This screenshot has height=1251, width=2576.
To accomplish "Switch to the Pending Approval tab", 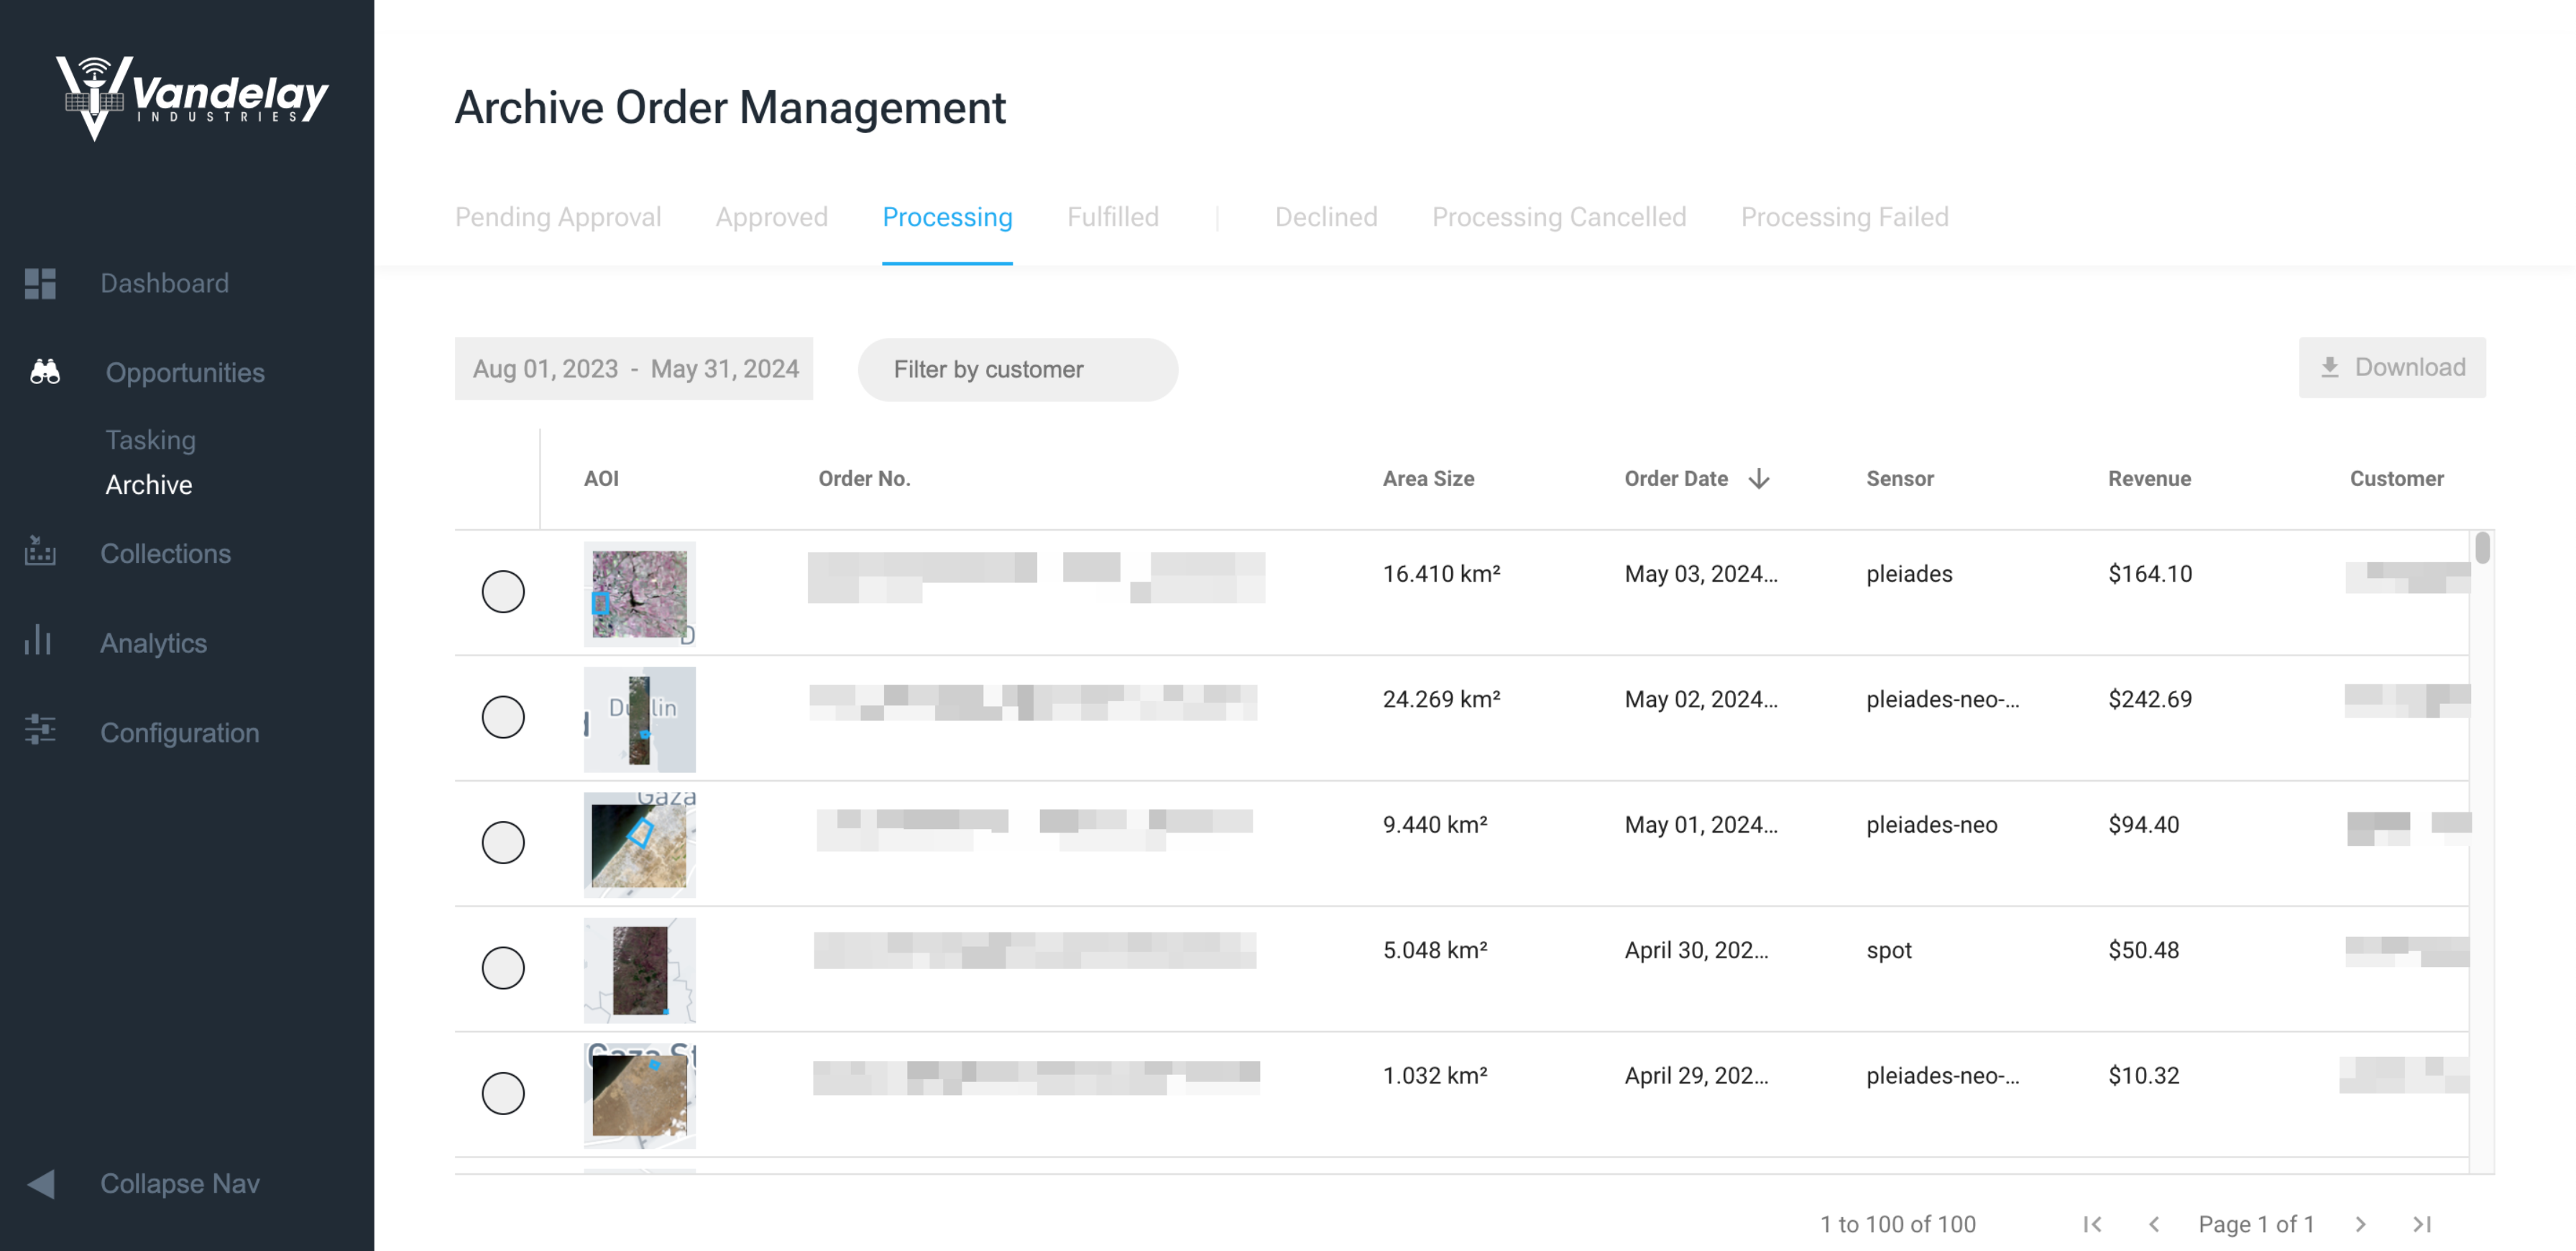I will click(x=558, y=217).
